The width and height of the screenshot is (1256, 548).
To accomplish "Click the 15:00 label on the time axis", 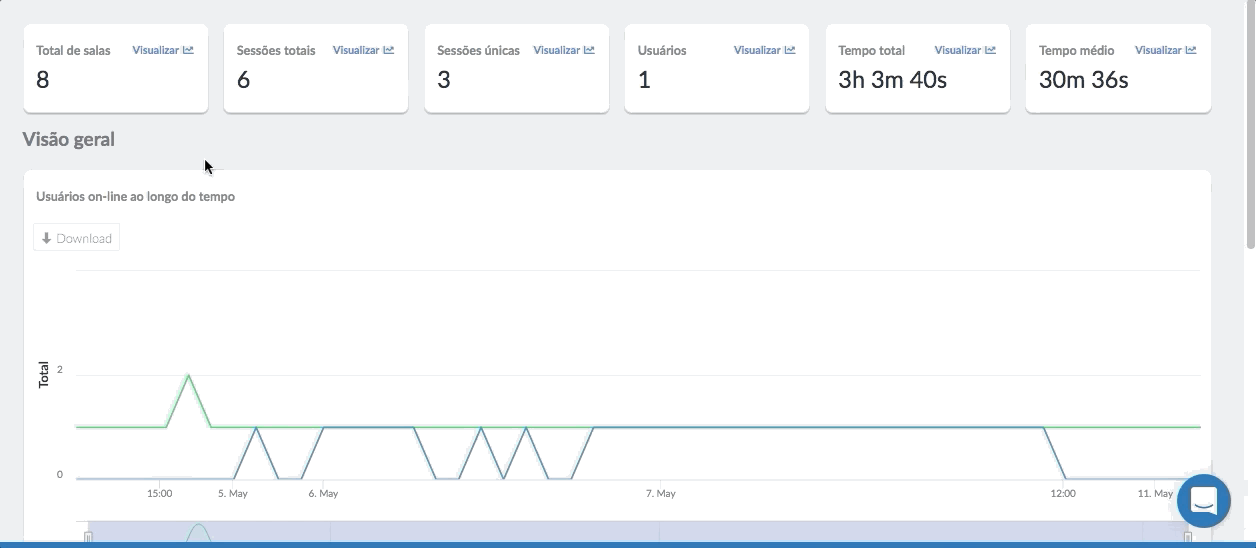I will click(159, 493).
